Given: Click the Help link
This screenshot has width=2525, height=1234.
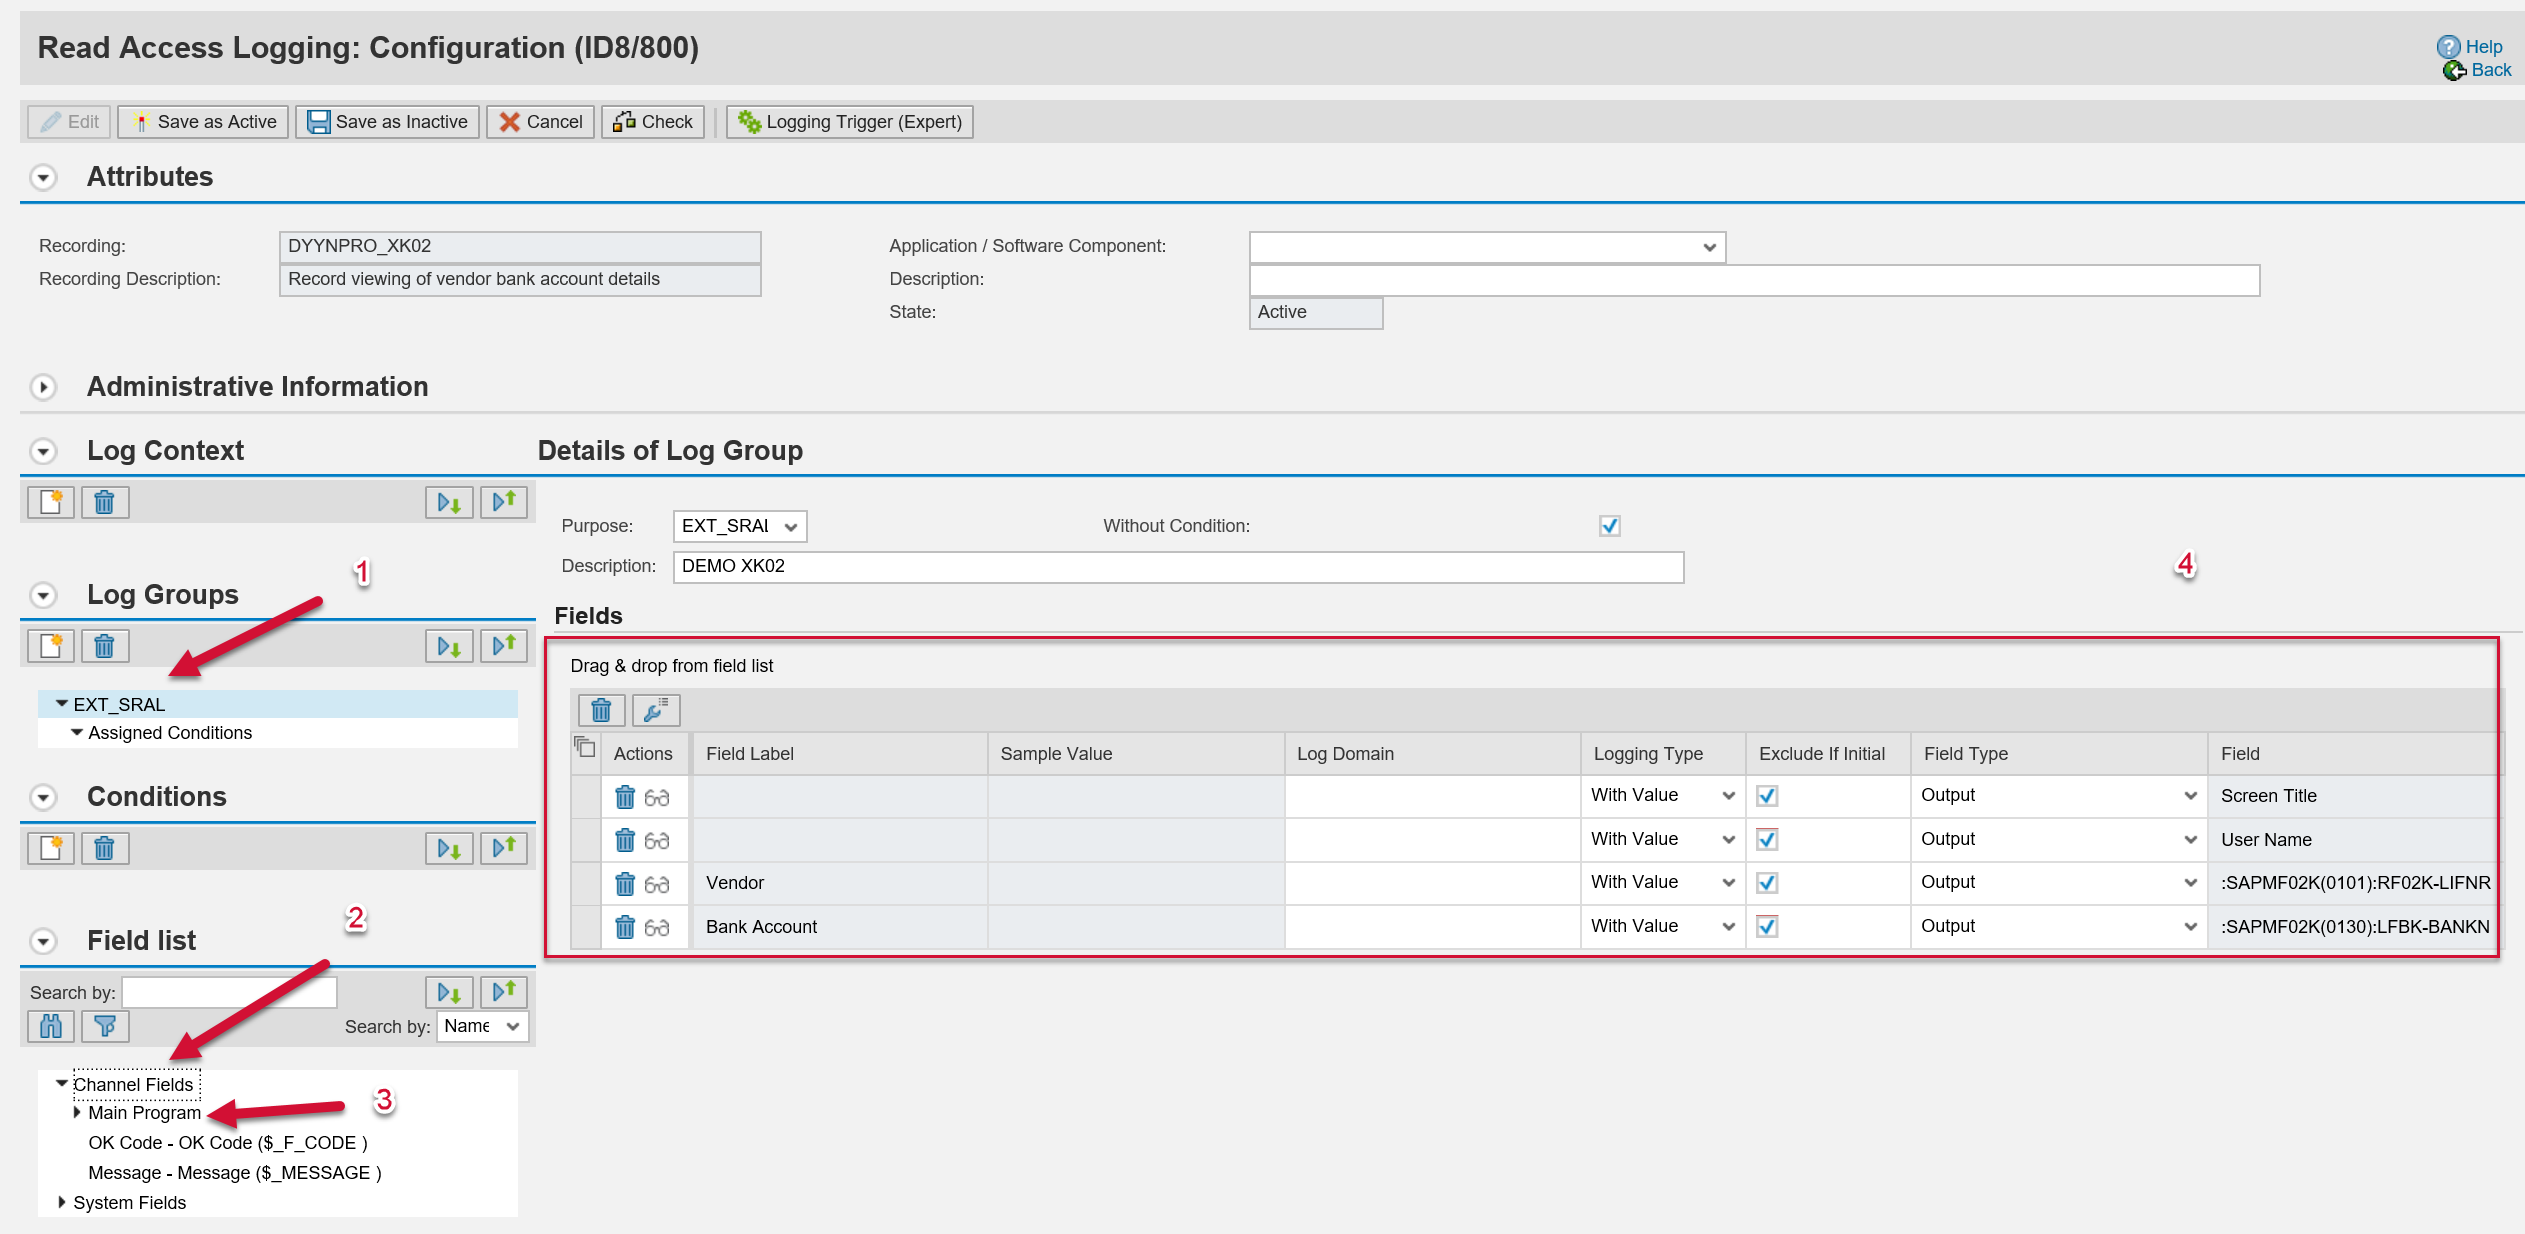Looking at the screenshot, I should point(2482,47).
